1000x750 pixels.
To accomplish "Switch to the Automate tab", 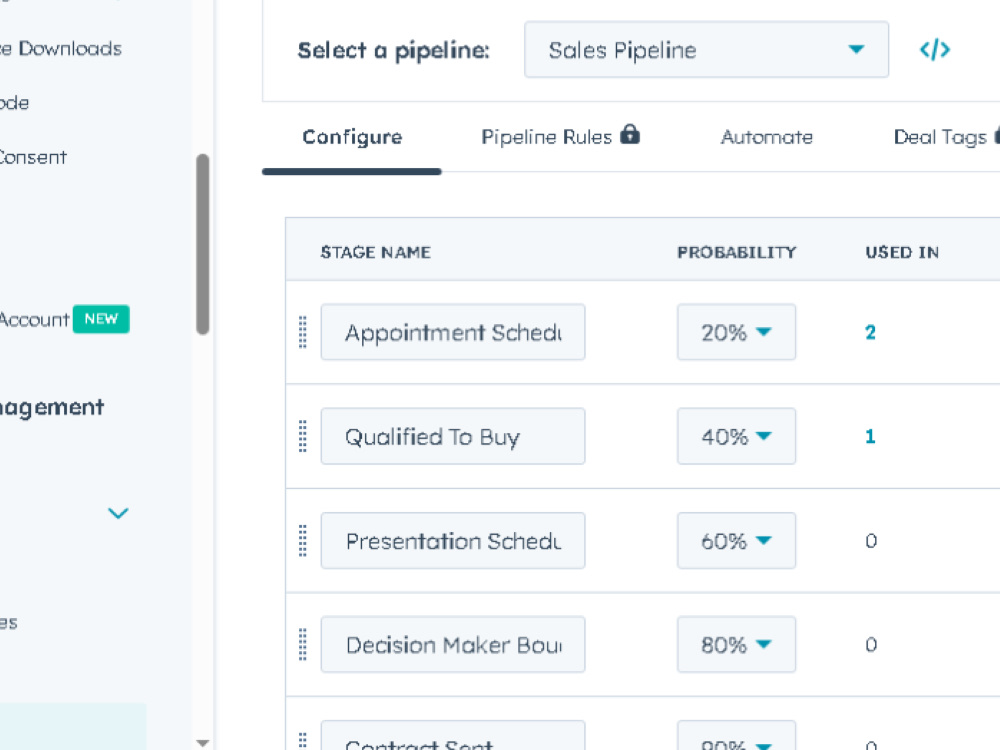I will pos(767,137).
